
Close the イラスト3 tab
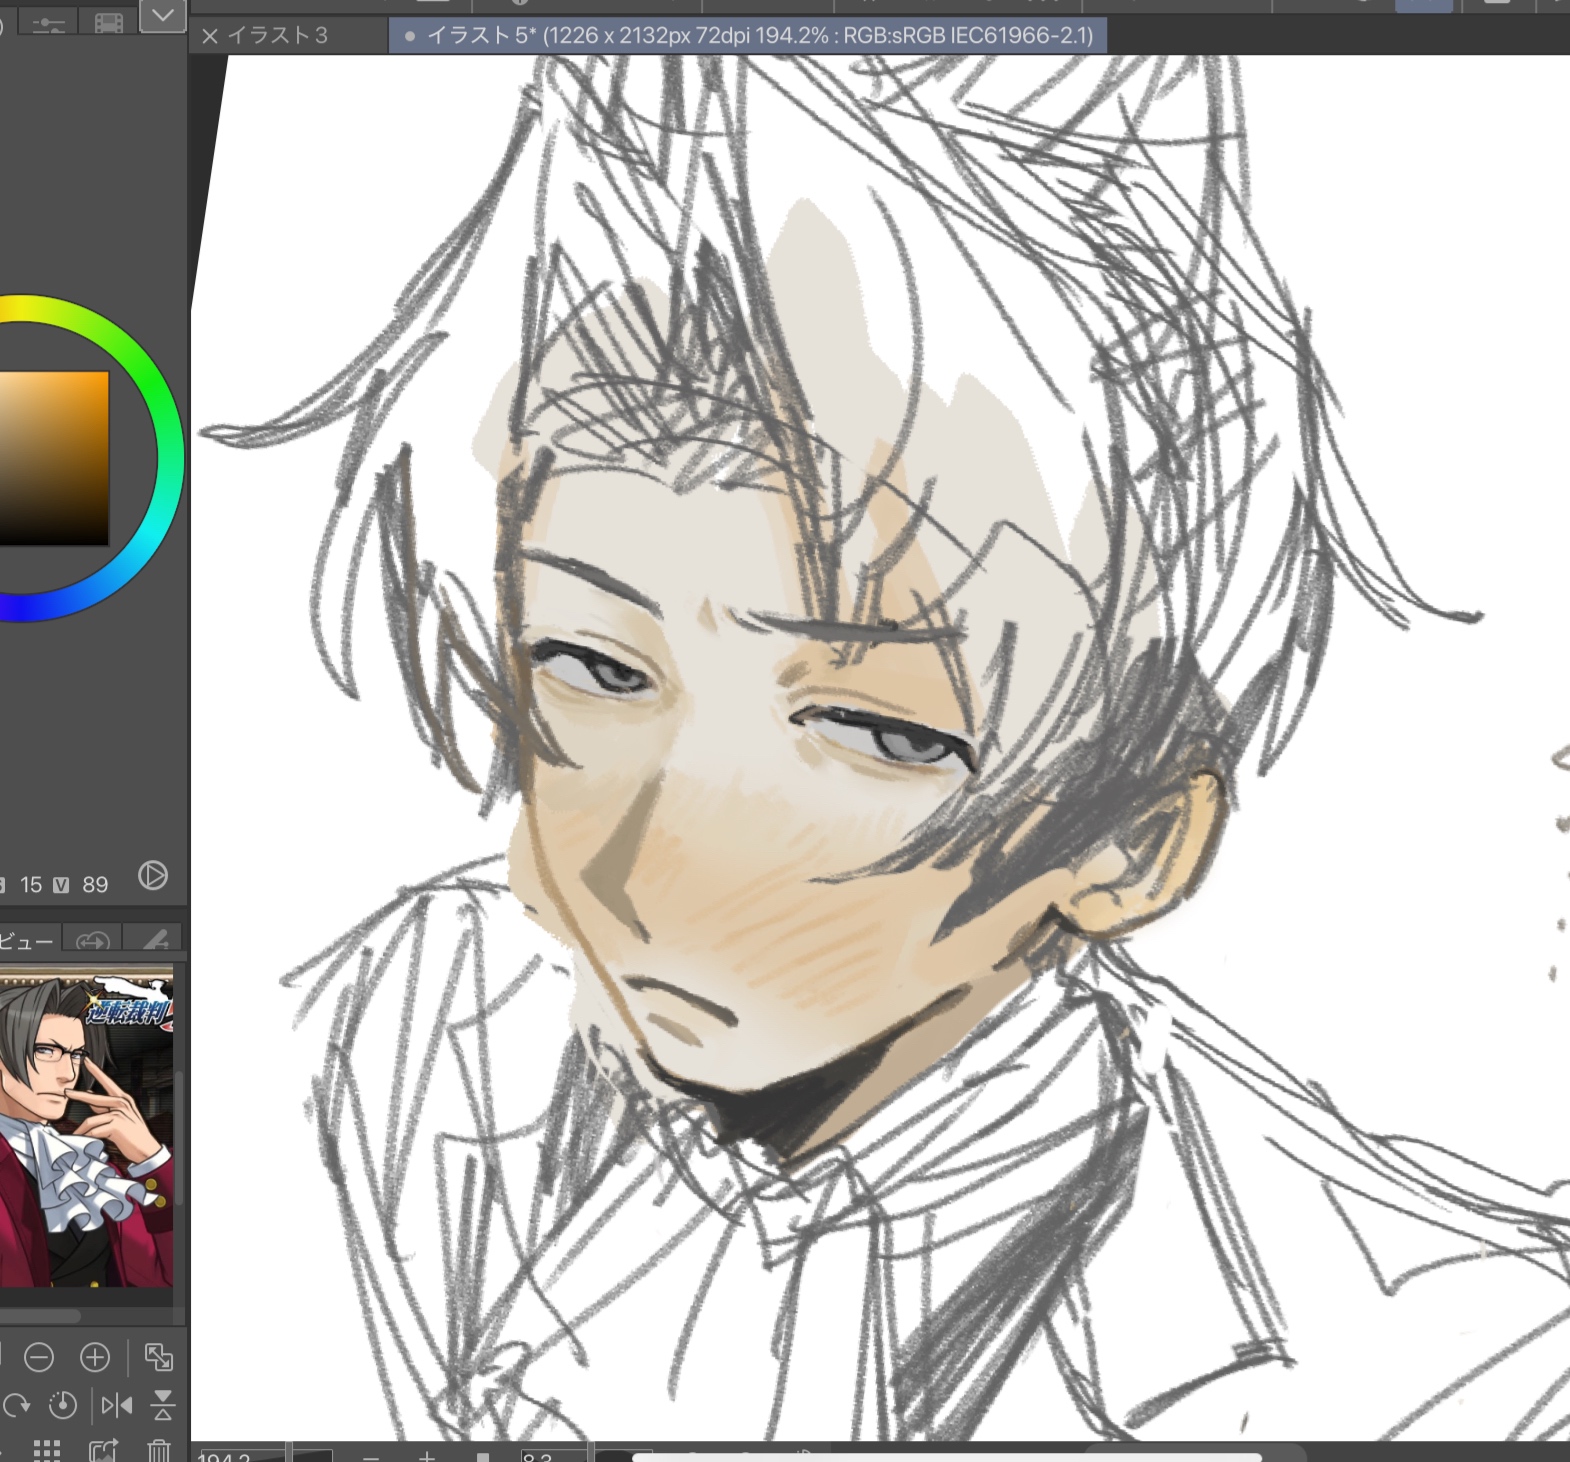pos(210,37)
